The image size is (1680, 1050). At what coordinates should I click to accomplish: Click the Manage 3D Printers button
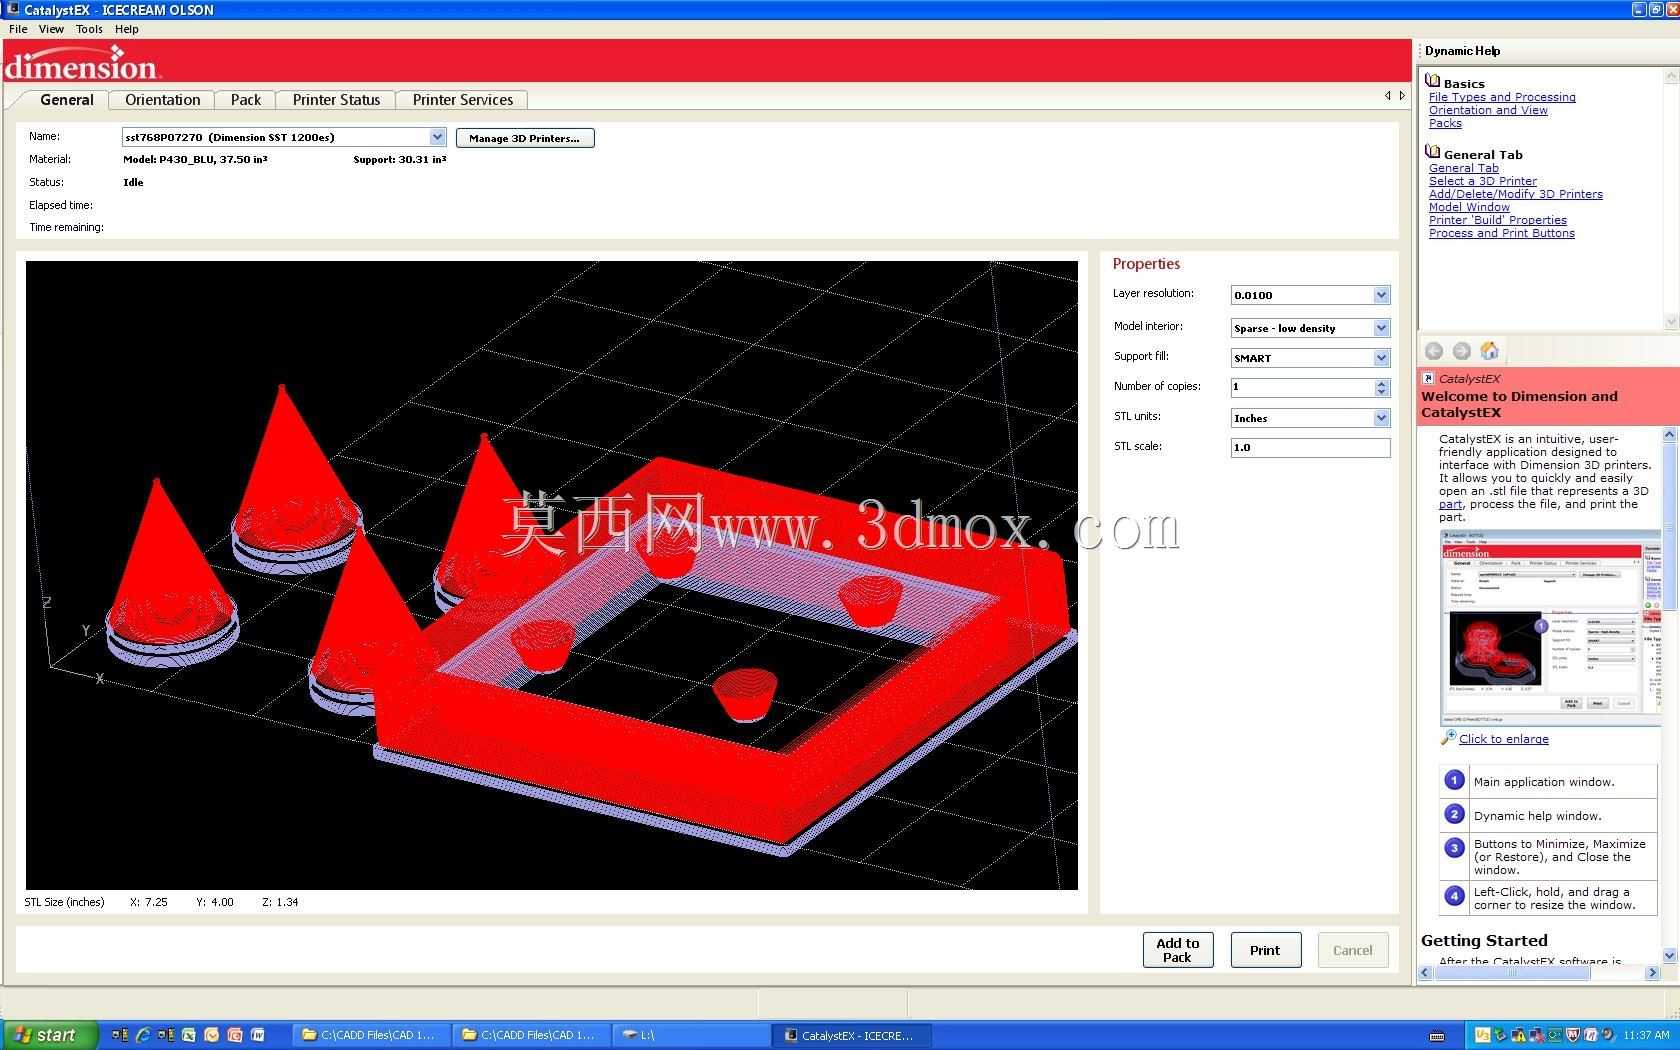click(x=525, y=138)
